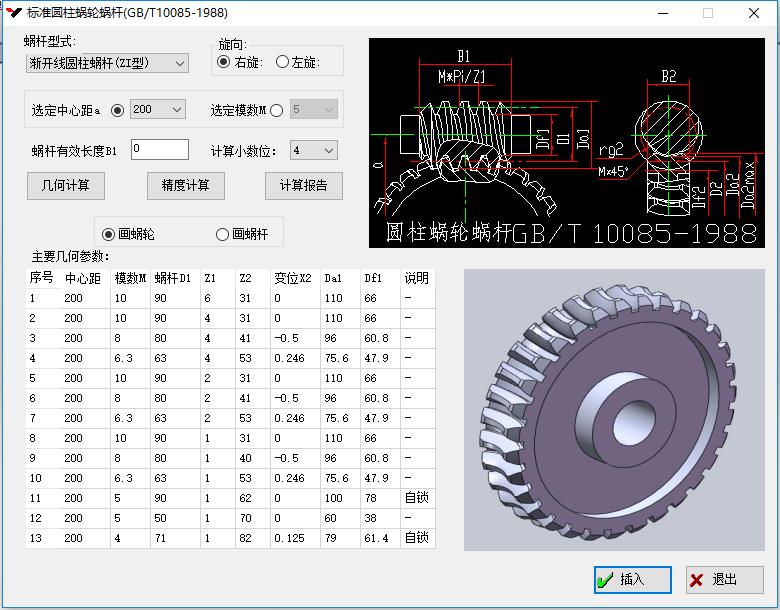Viewport: 780px width, 610px height.
Task: Select the 右旋 right-hand radio button
Action: [x=224, y=62]
